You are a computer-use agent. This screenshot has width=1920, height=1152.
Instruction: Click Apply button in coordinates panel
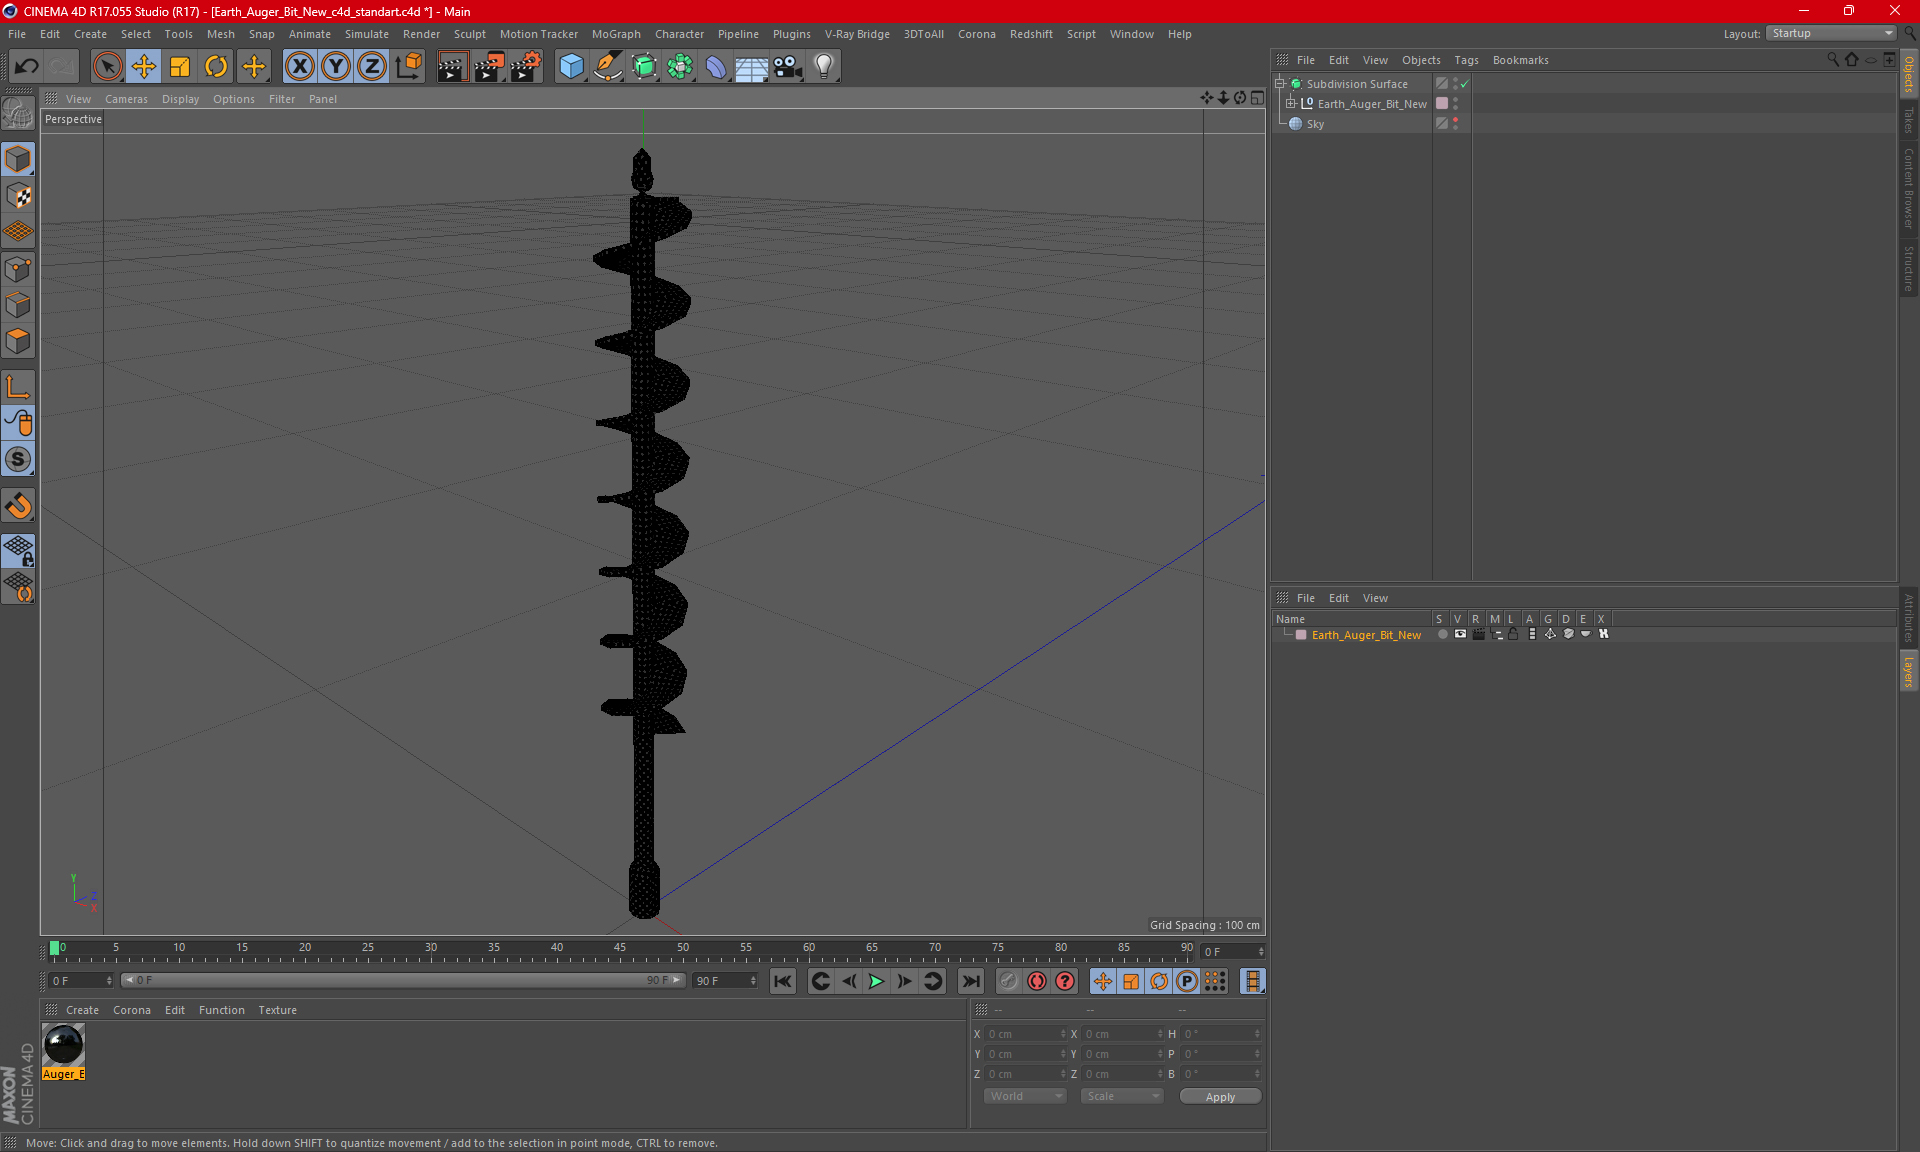click(1221, 1096)
